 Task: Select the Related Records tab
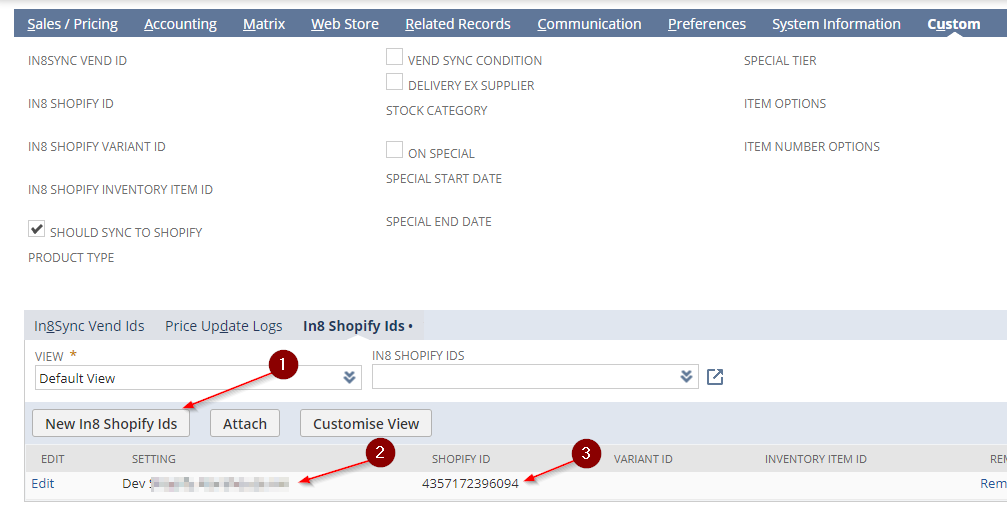tap(457, 24)
